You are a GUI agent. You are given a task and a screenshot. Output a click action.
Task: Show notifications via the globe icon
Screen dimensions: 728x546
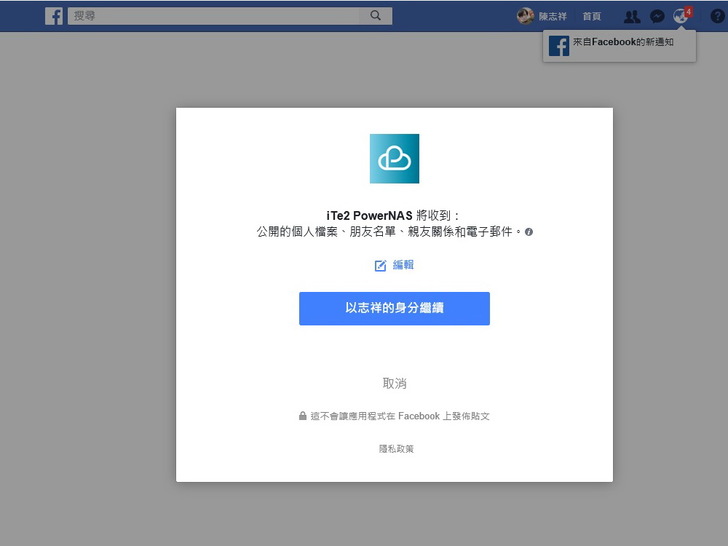pos(681,17)
